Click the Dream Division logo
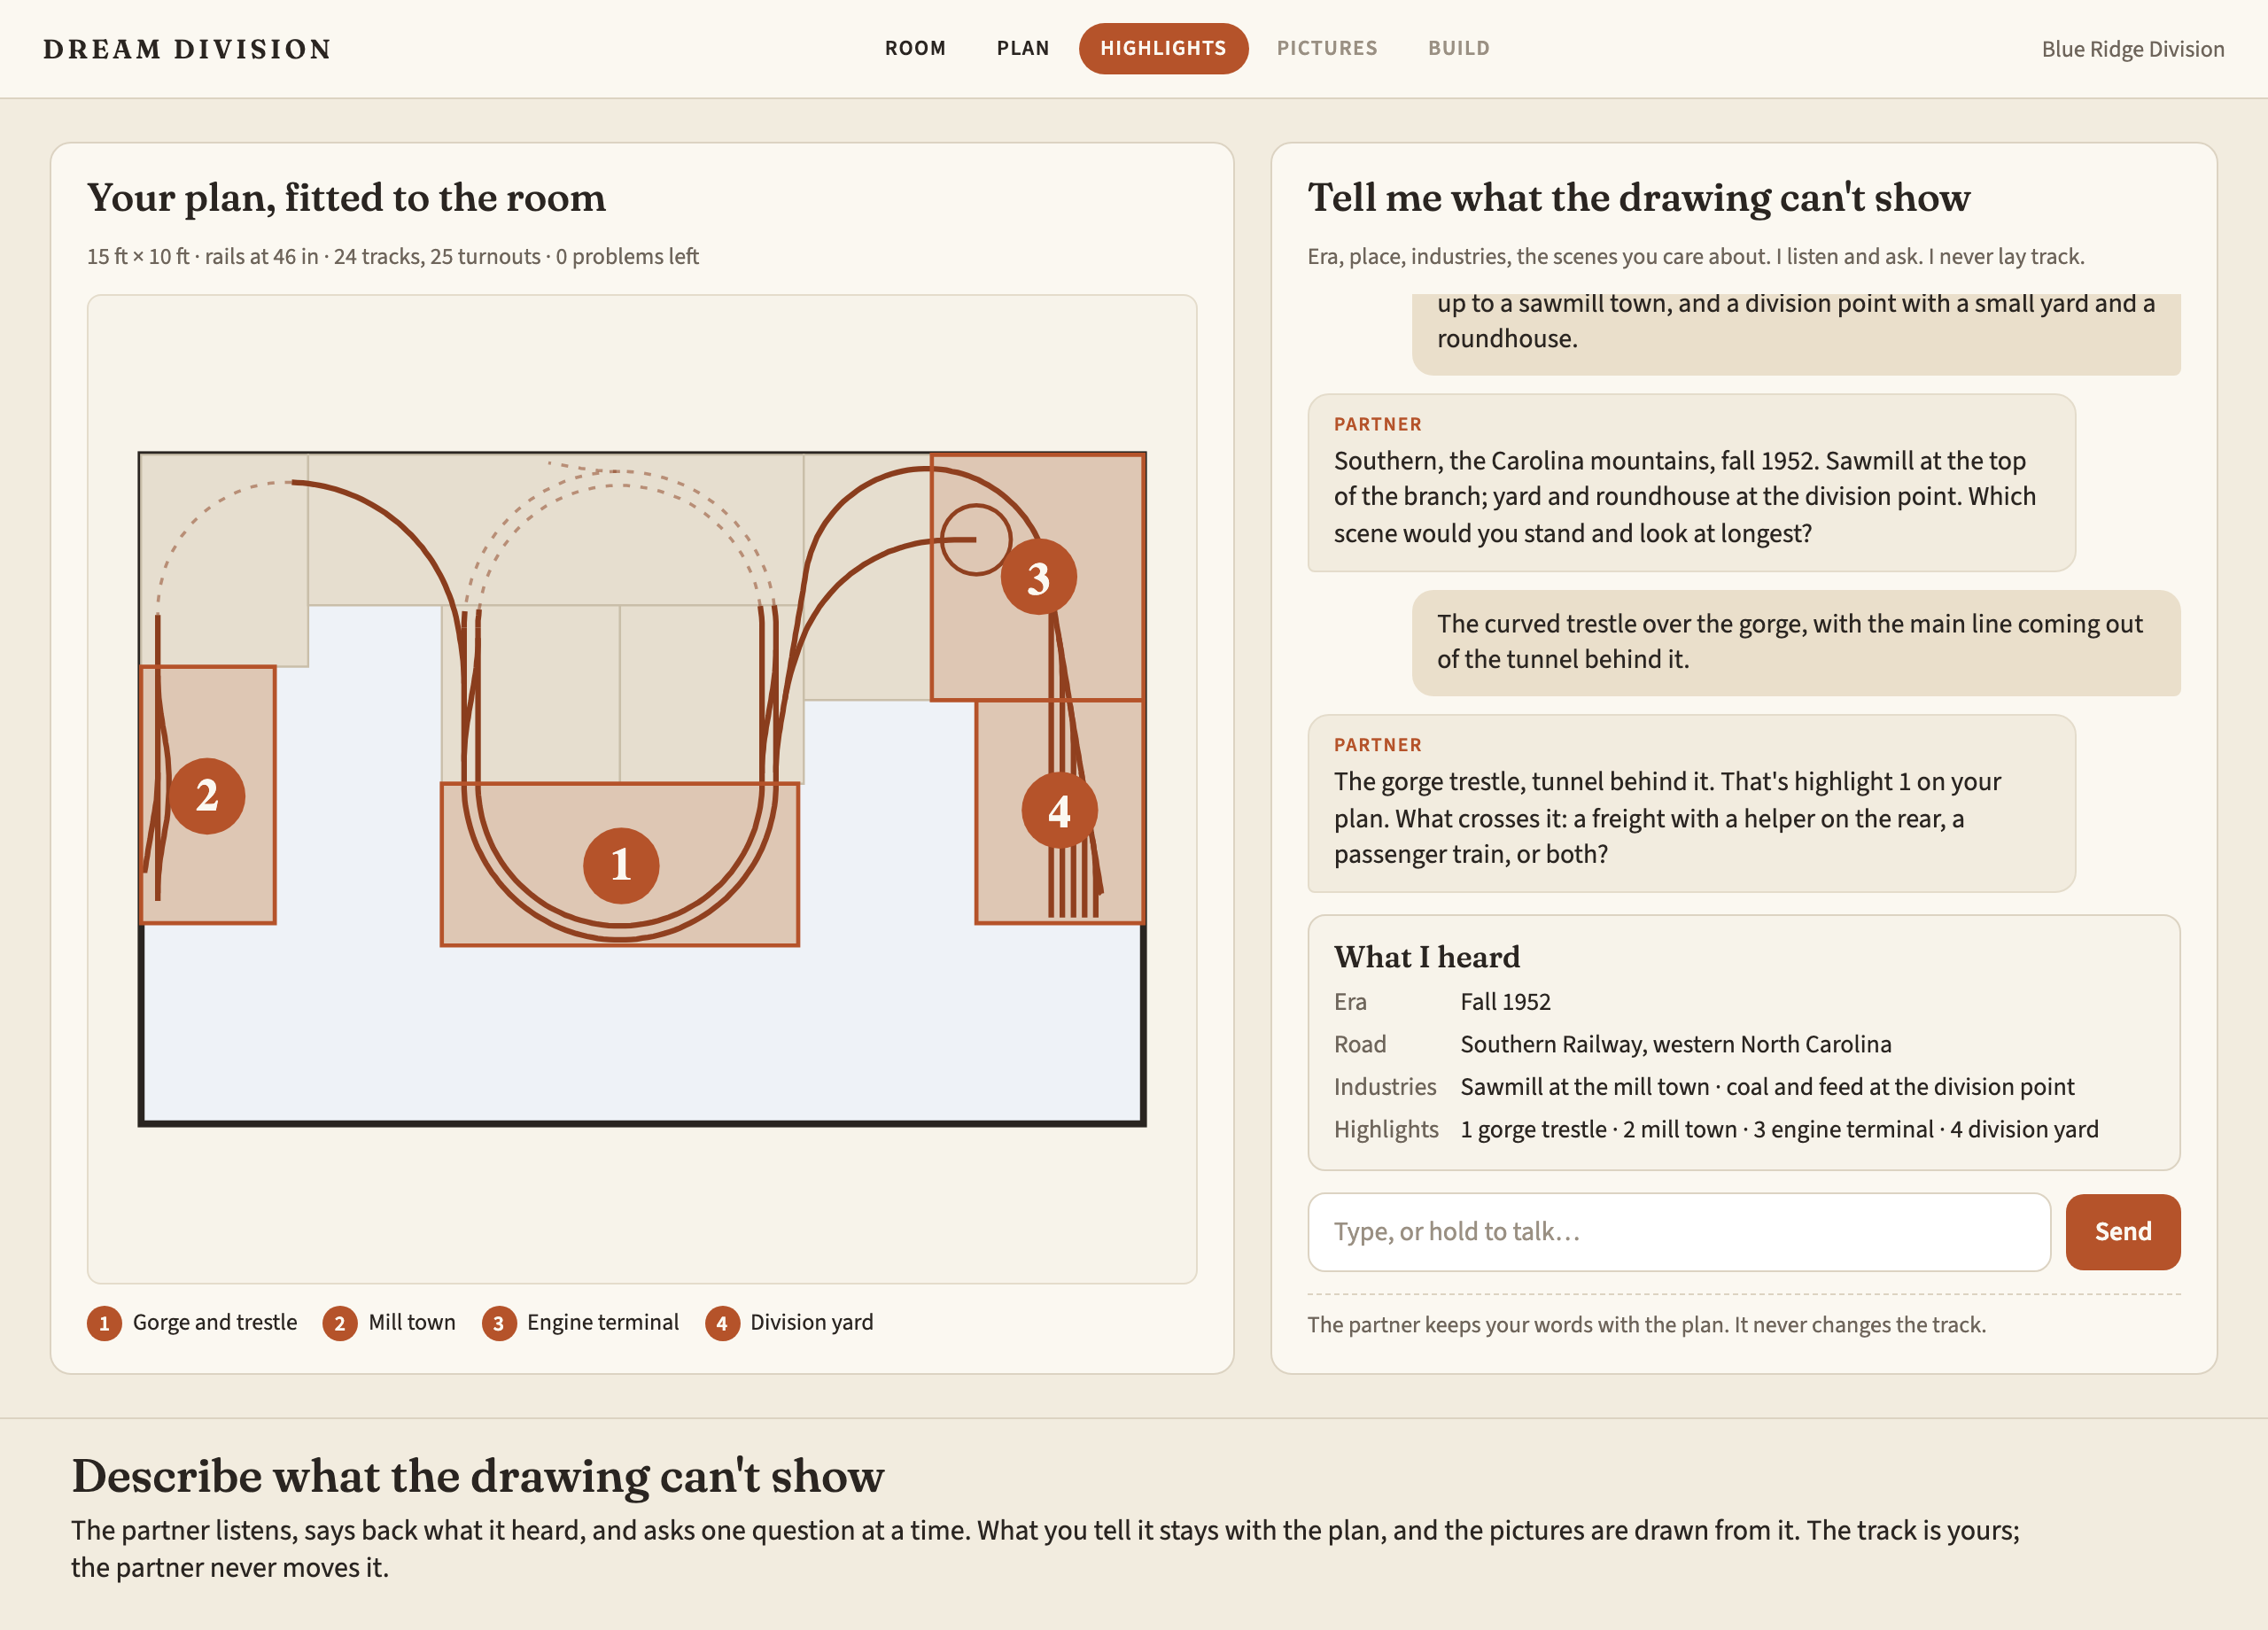 (x=188, y=49)
